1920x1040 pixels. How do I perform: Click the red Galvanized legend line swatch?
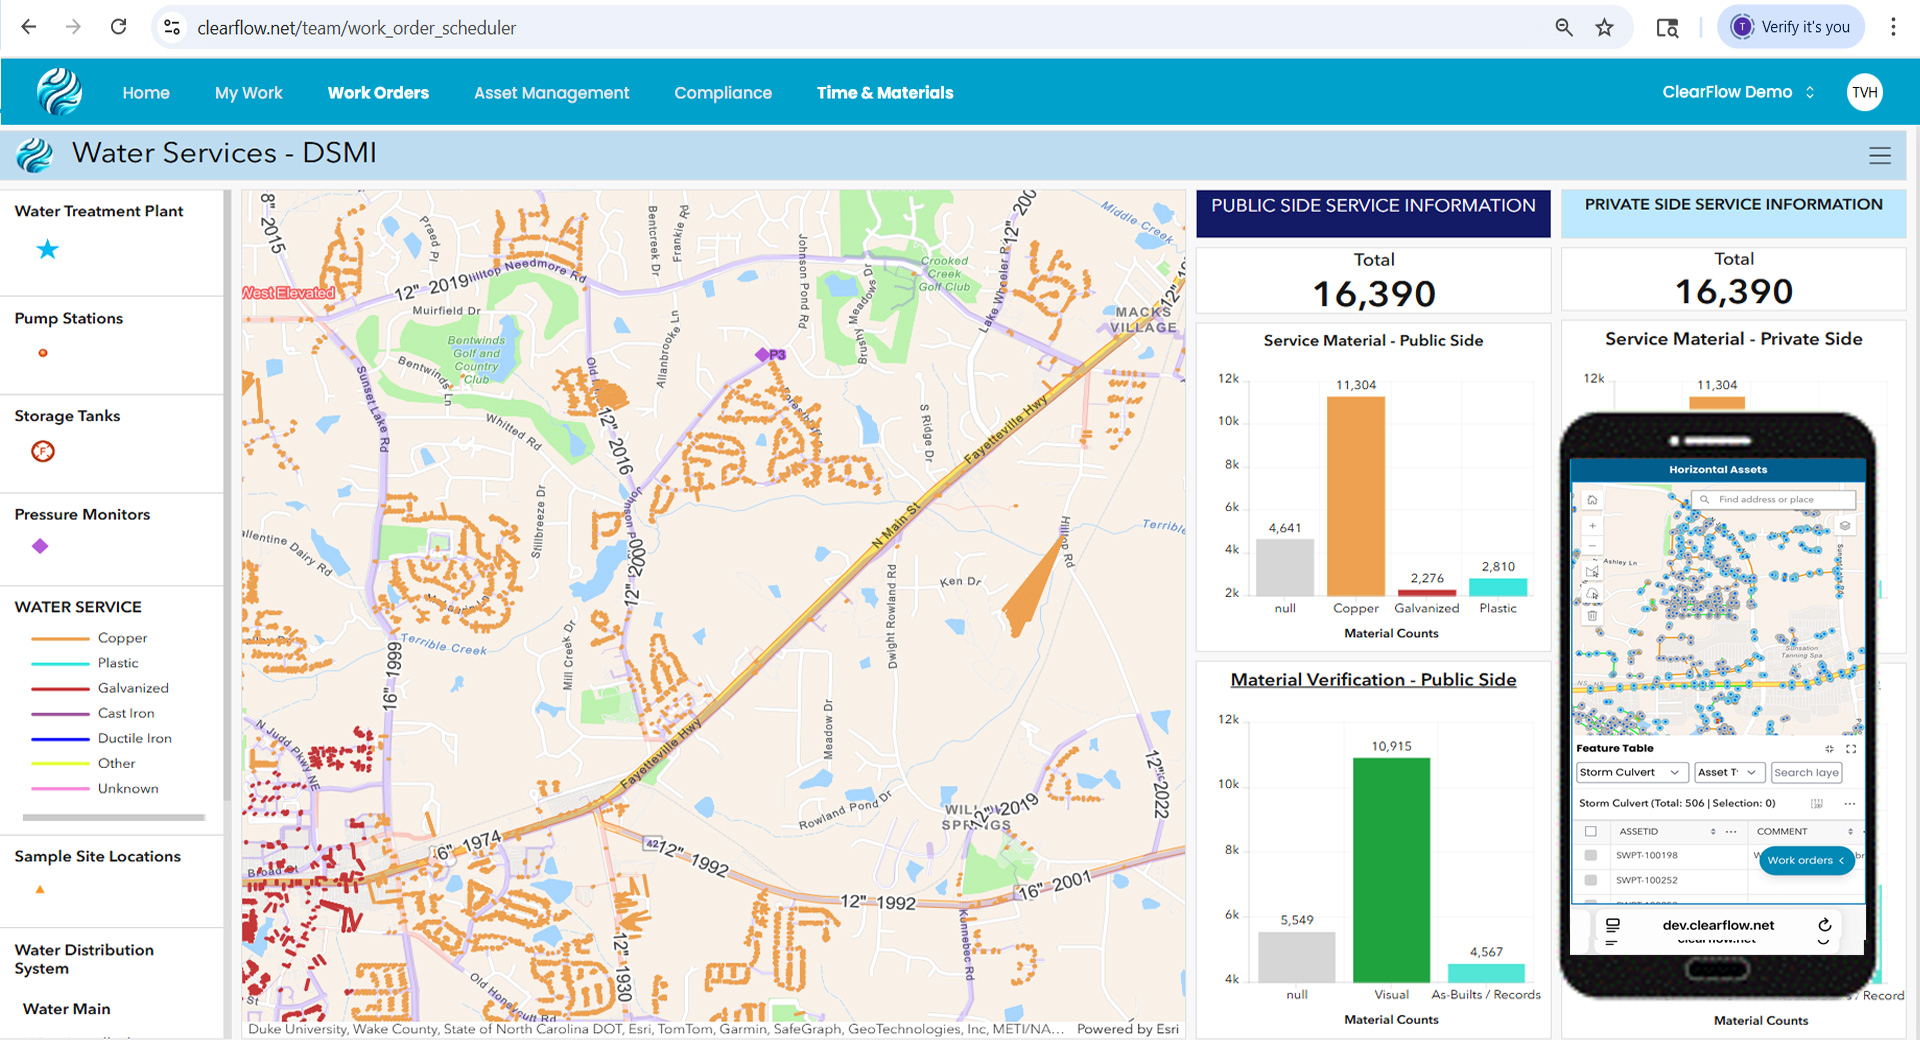(60, 688)
